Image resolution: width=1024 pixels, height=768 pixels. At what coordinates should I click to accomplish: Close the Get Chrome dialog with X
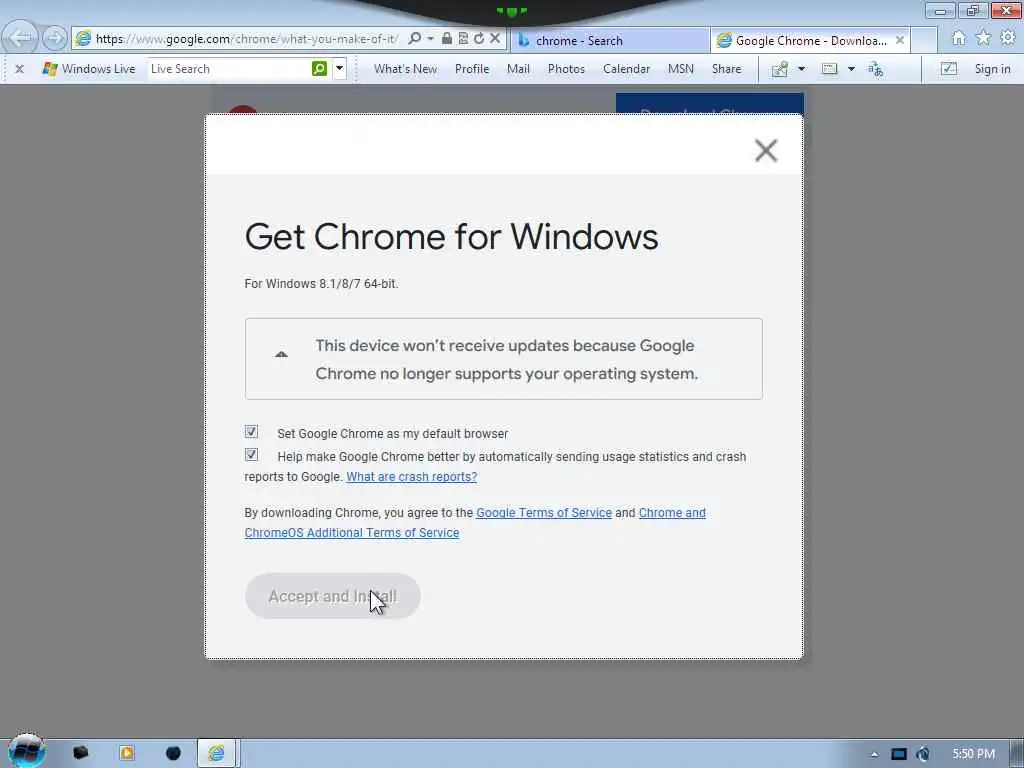(766, 150)
